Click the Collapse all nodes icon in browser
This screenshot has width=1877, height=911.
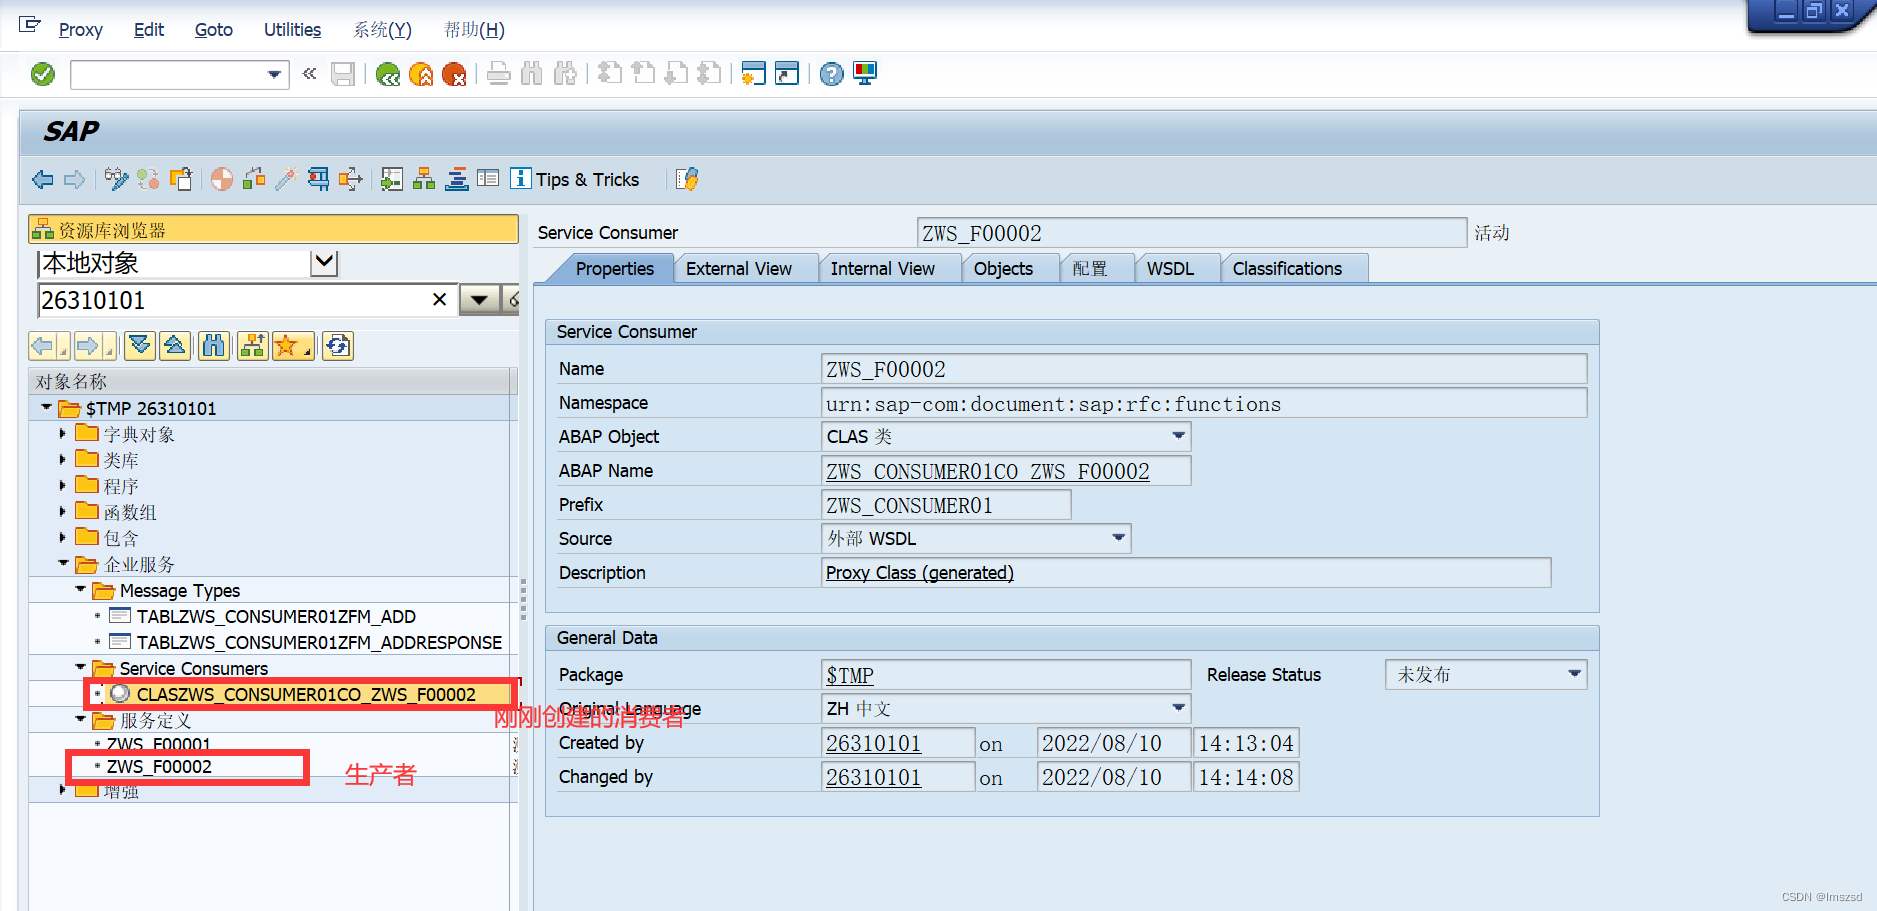pyautogui.click(x=175, y=346)
